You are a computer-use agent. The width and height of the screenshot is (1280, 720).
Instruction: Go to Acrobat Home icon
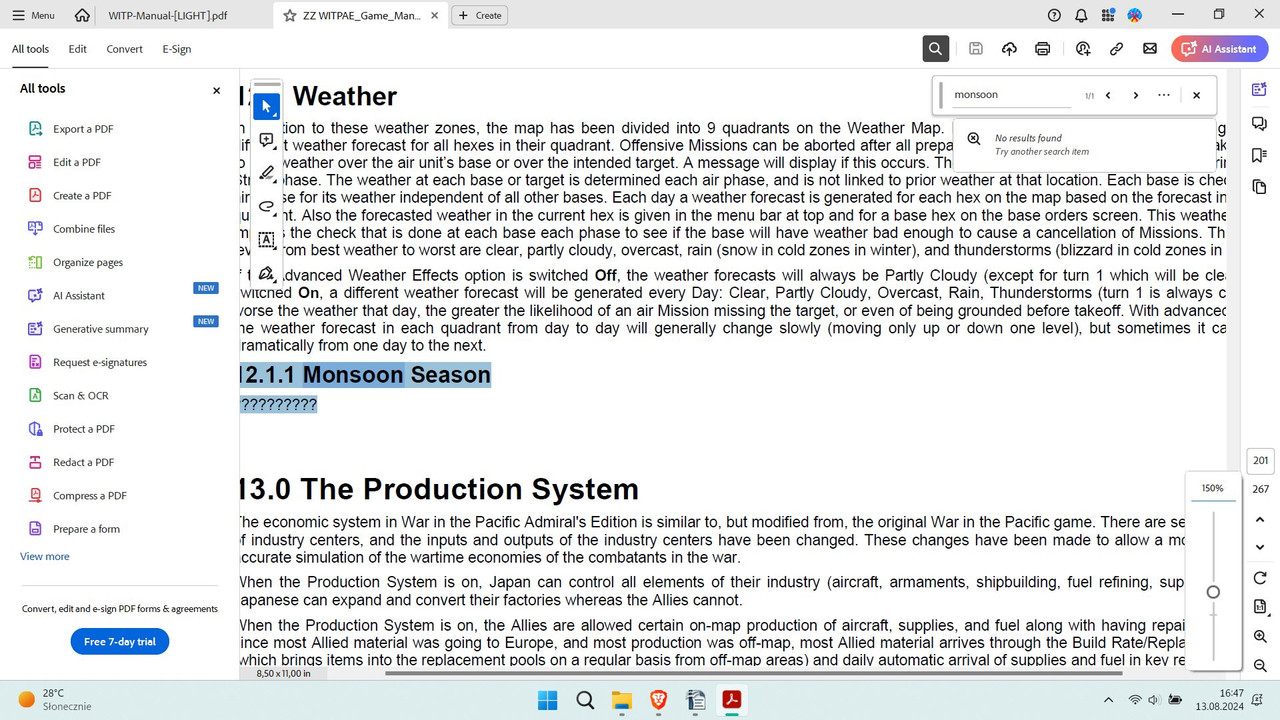click(82, 15)
